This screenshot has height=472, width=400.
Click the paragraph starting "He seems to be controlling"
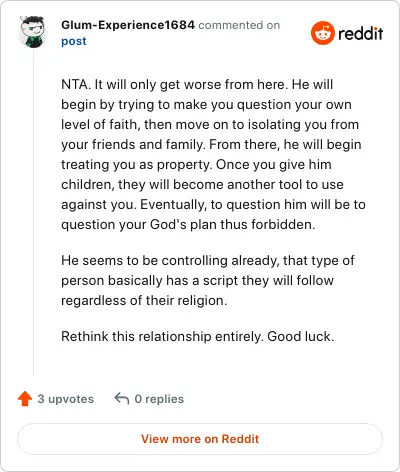pos(208,280)
